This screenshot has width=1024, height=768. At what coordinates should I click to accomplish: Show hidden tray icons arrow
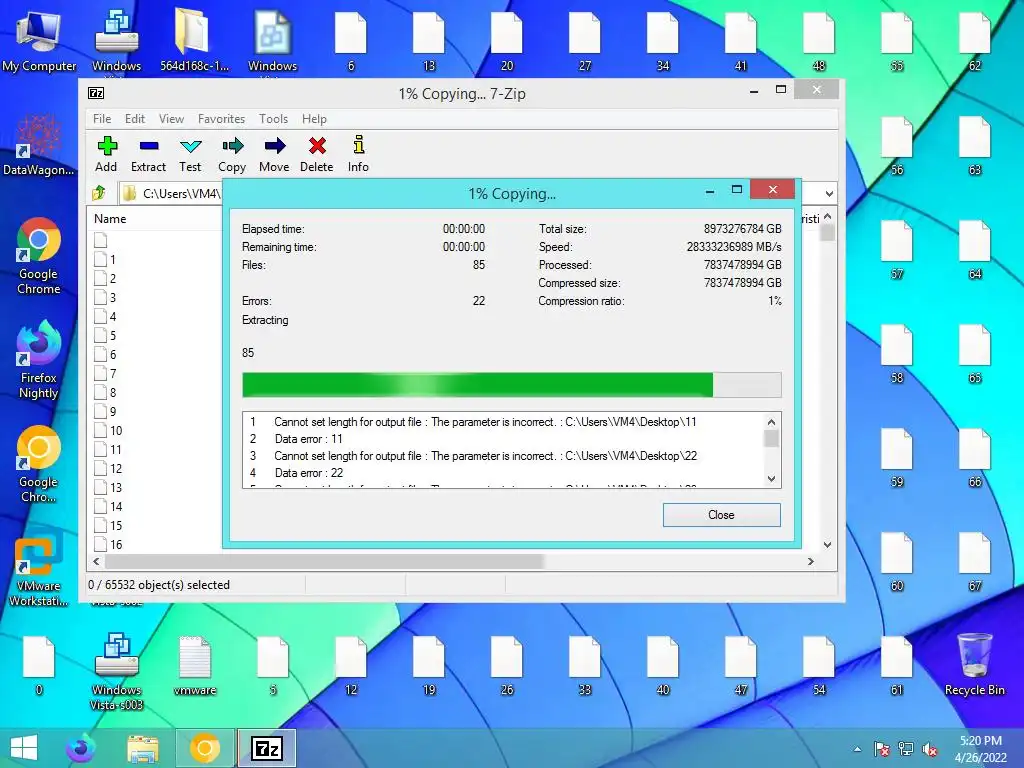[857, 750]
